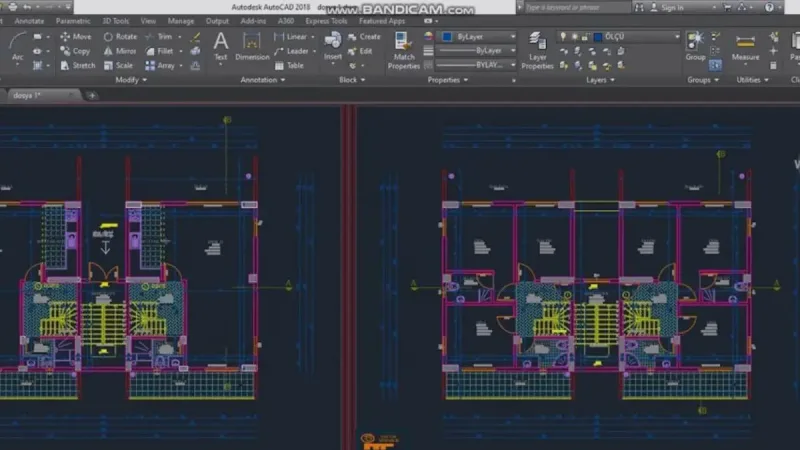The image size is (800, 450).
Task: Open the ByLayer color dropdown
Action: [x=512, y=37]
